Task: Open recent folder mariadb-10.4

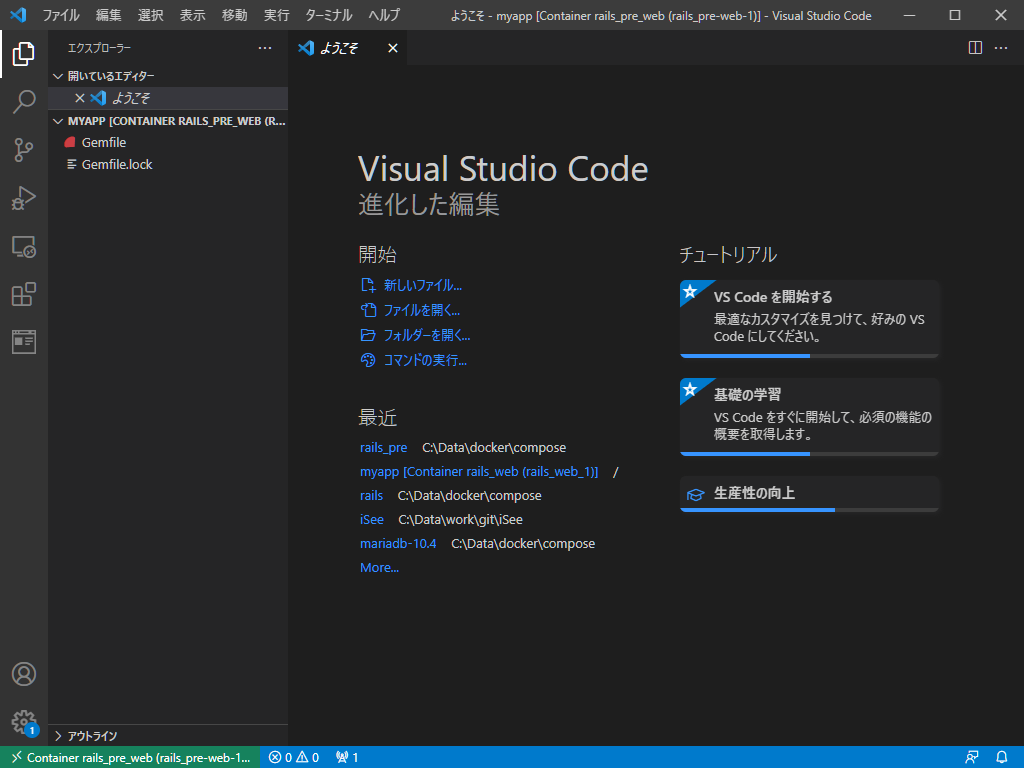Action: (x=398, y=543)
